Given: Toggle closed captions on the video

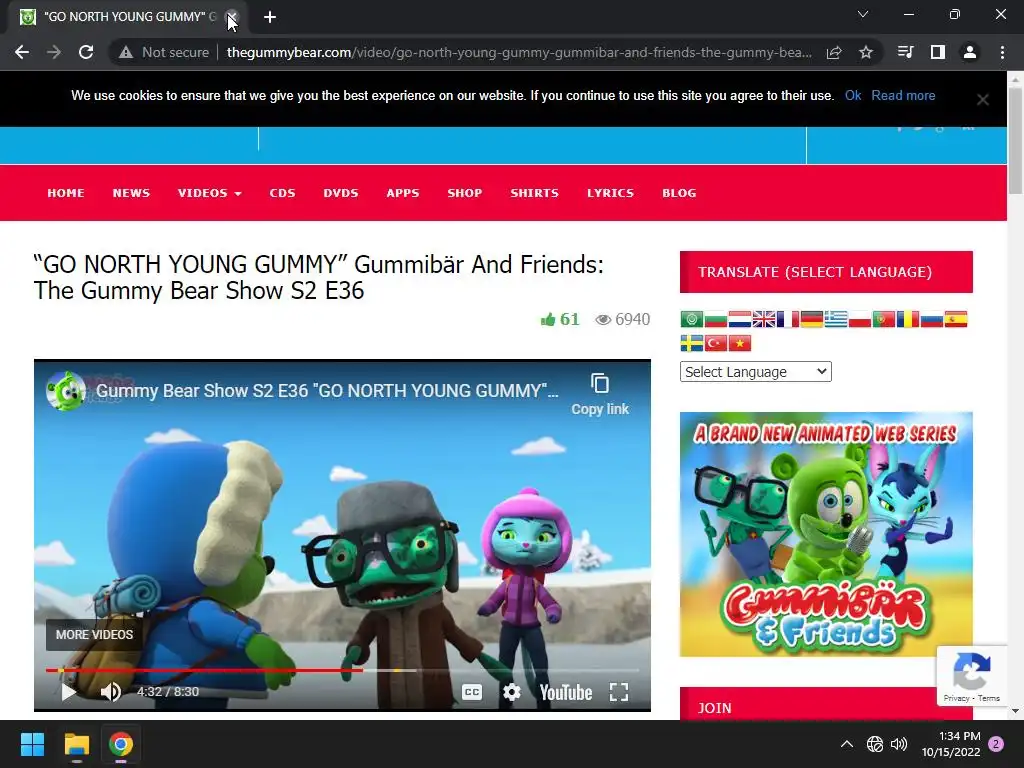Looking at the screenshot, I should pyautogui.click(x=472, y=692).
